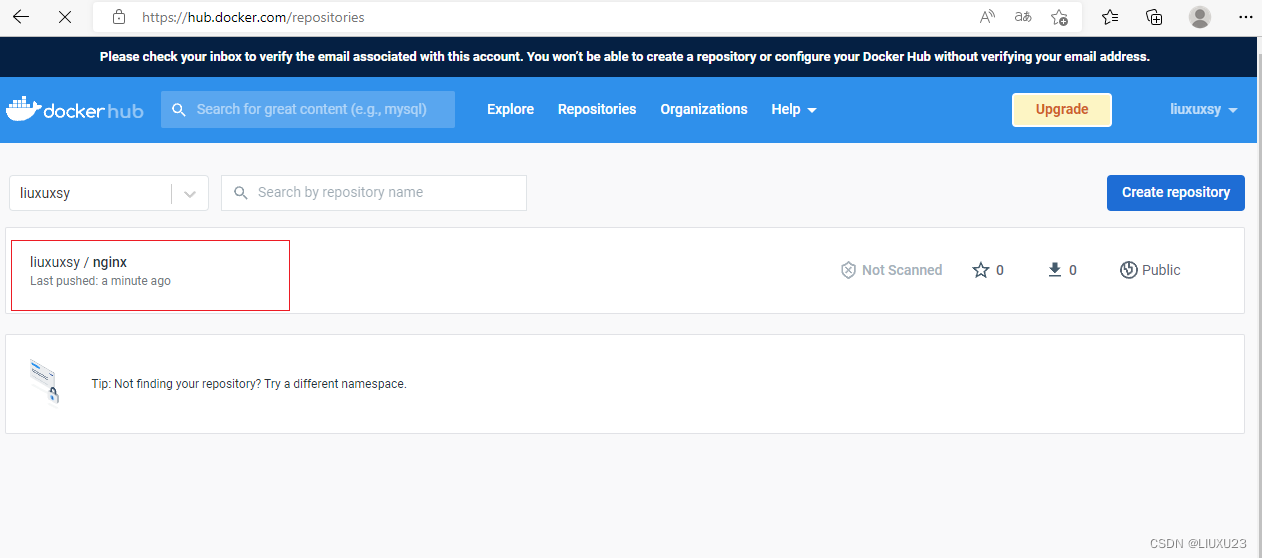Go to Repositories nav item
This screenshot has height=558, width=1262.
pos(597,109)
